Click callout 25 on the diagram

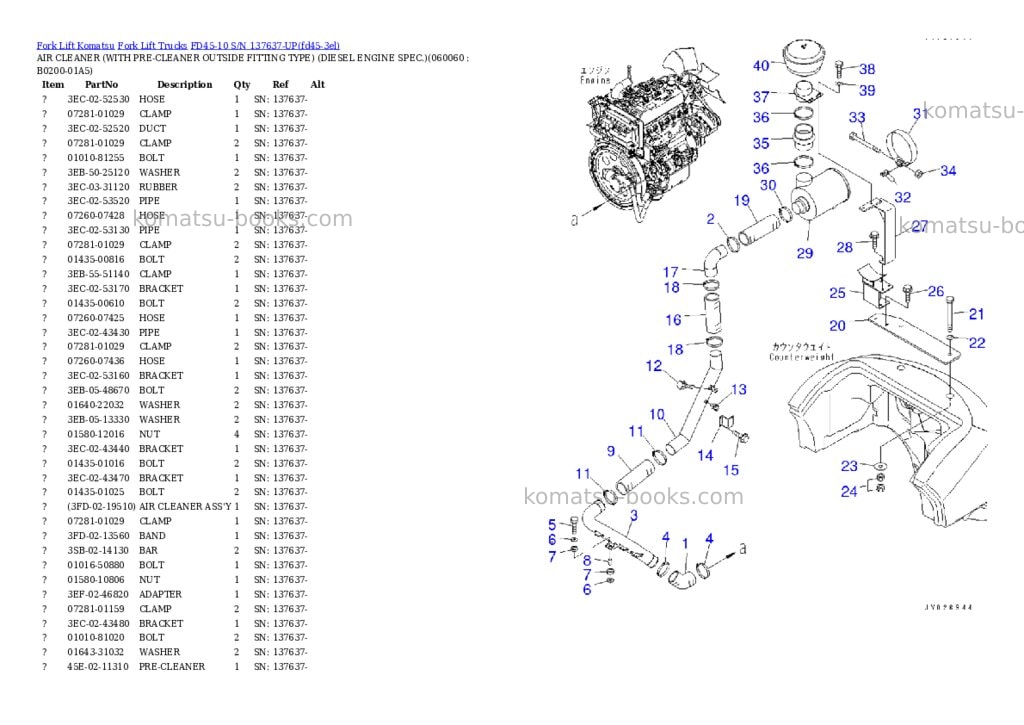point(837,293)
